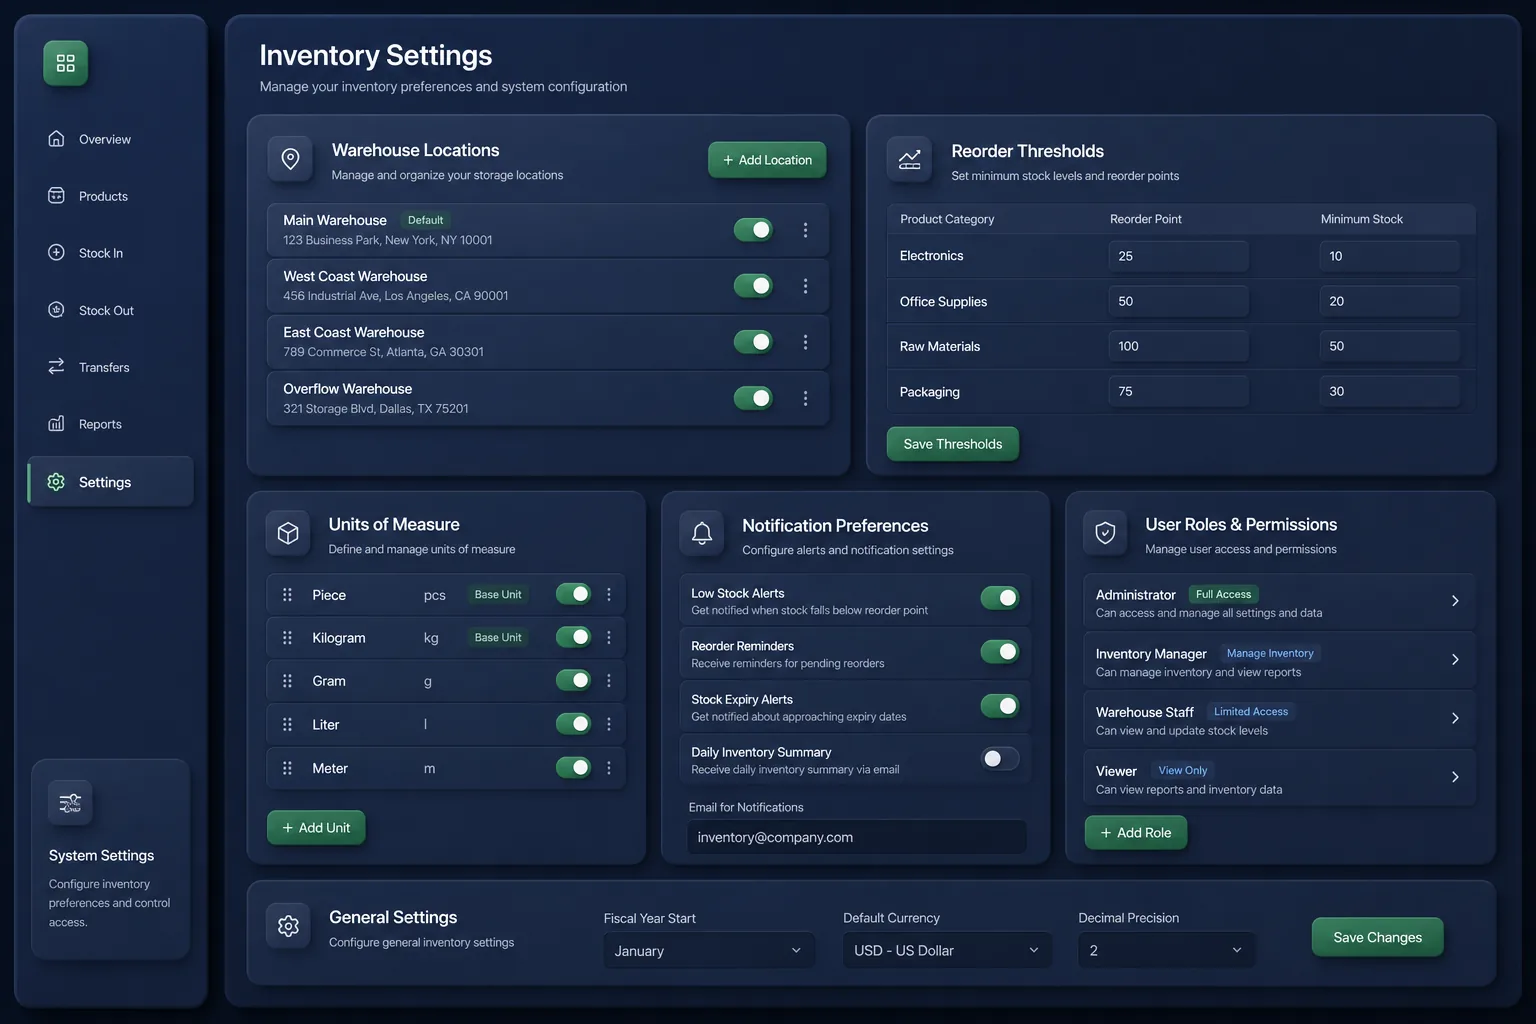Disable the East Coast Warehouse switch

click(x=753, y=342)
